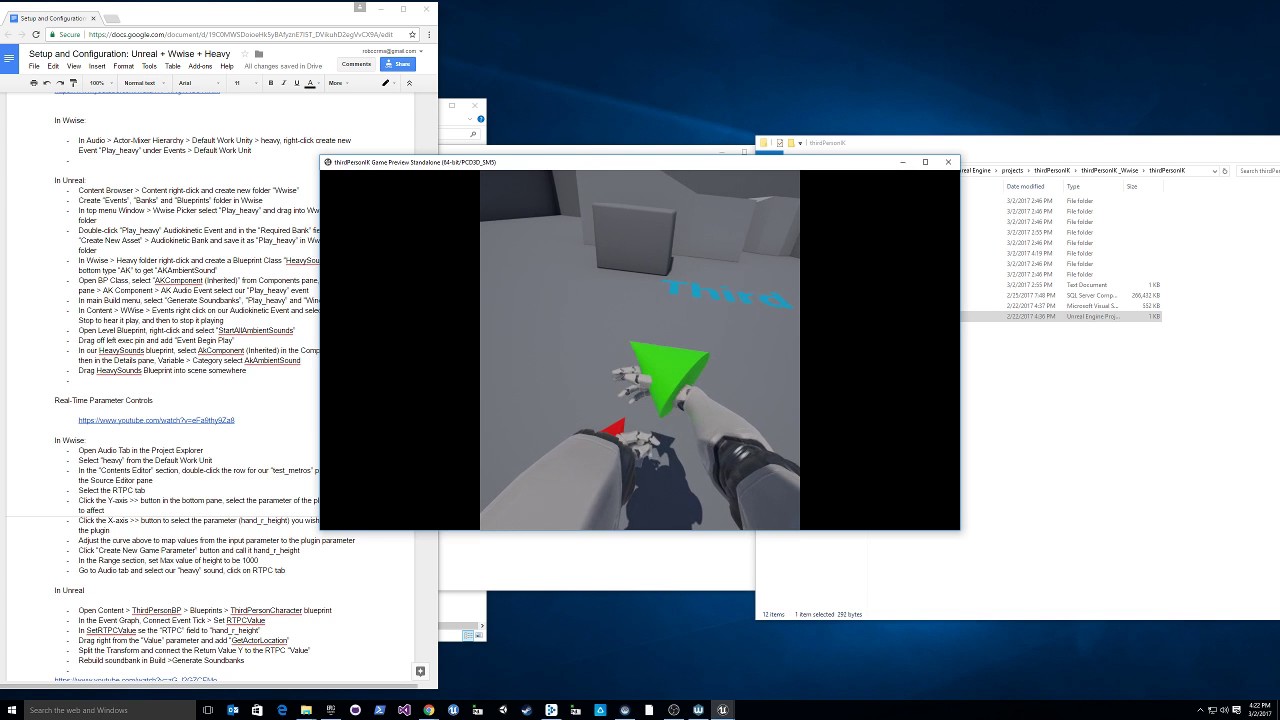Redo the edit in Google Docs toolbar
Image resolution: width=1280 pixels, height=720 pixels.
pyautogui.click(x=60, y=83)
